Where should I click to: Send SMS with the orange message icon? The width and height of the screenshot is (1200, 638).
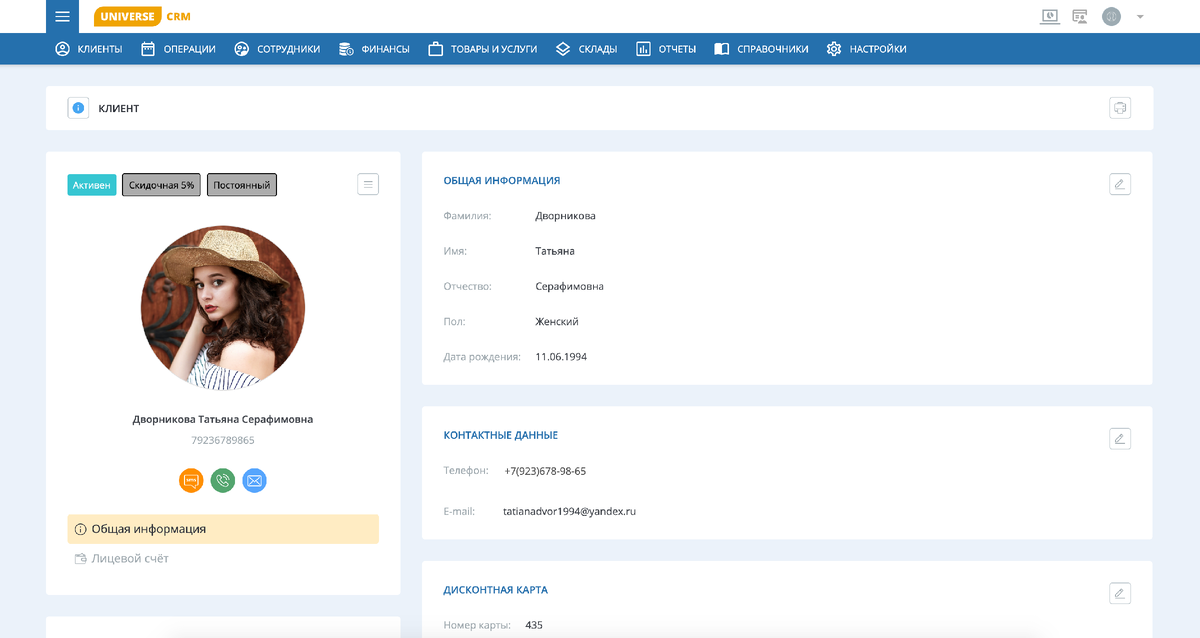point(191,481)
